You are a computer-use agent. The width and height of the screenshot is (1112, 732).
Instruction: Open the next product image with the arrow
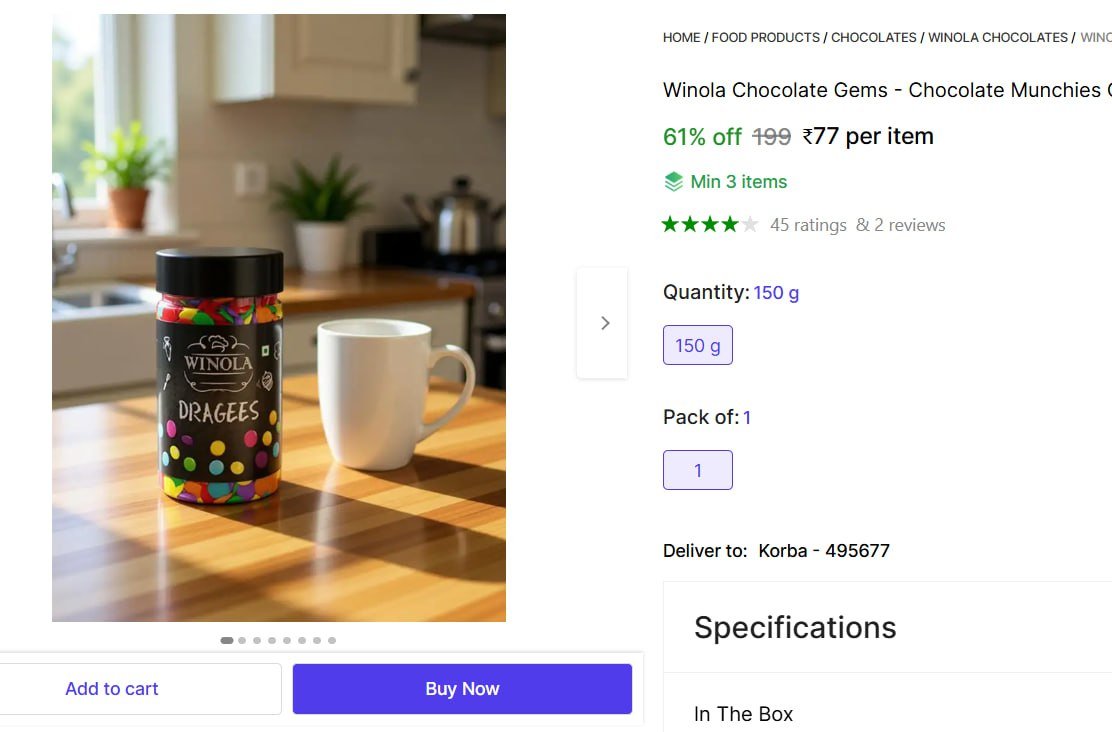tap(604, 322)
